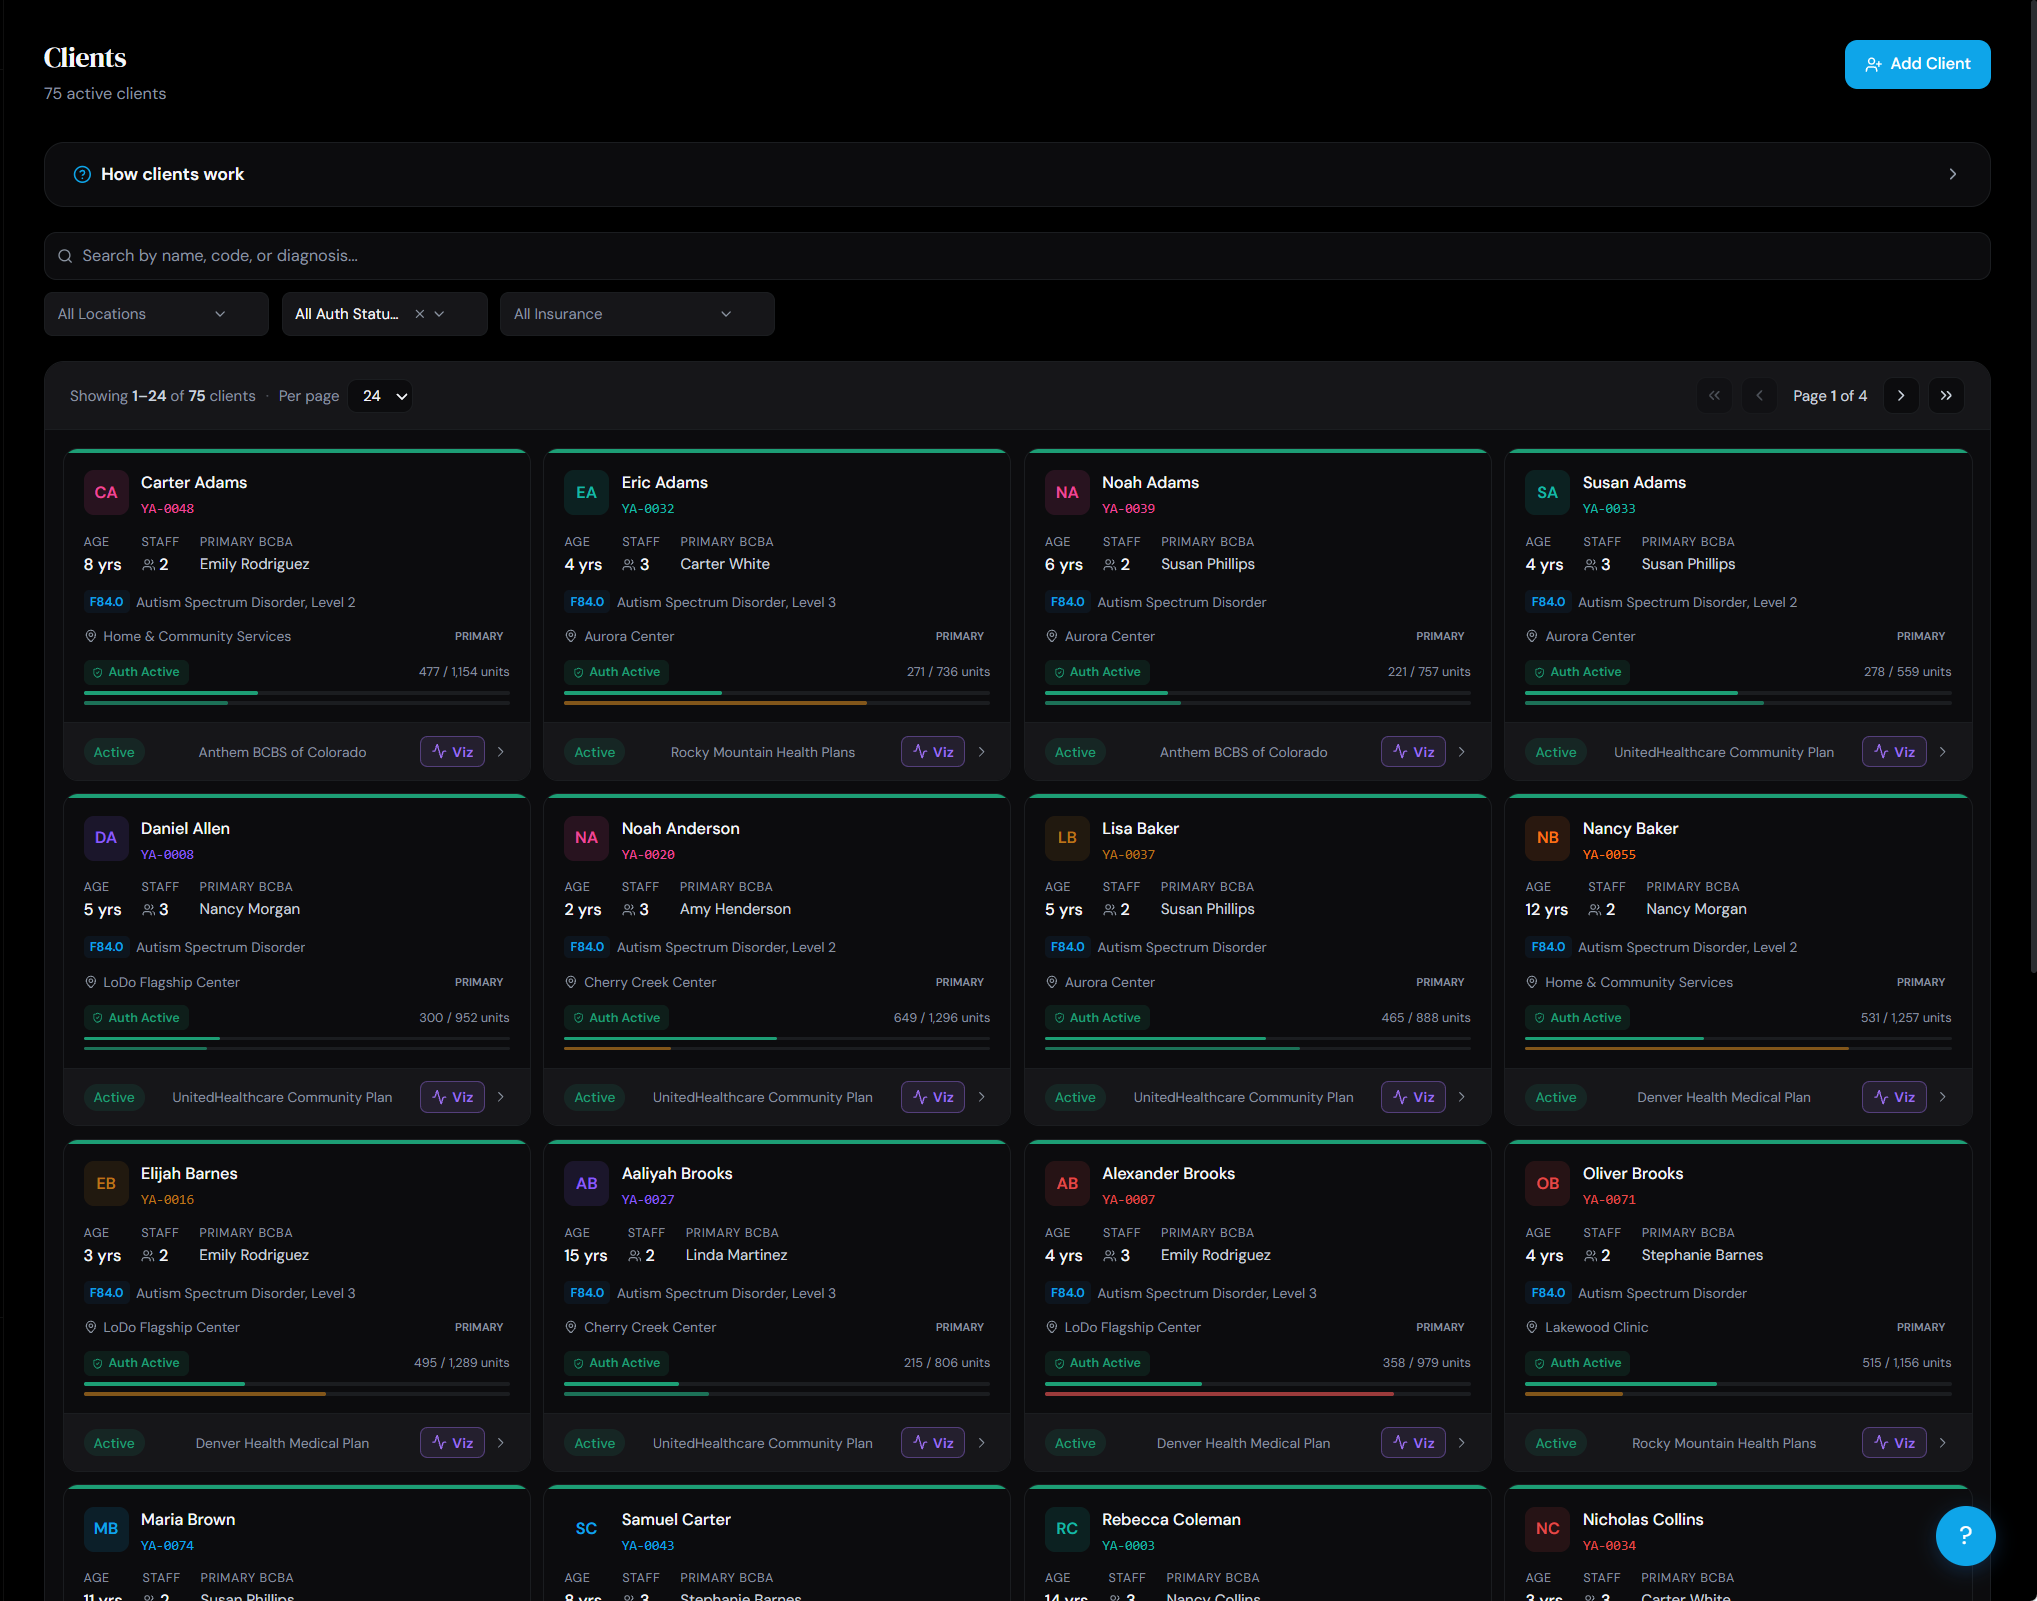Click the F84.0 code tag on Elijah Barnes
This screenshot has height=1601, width=2037.
tap(106, 1293)
